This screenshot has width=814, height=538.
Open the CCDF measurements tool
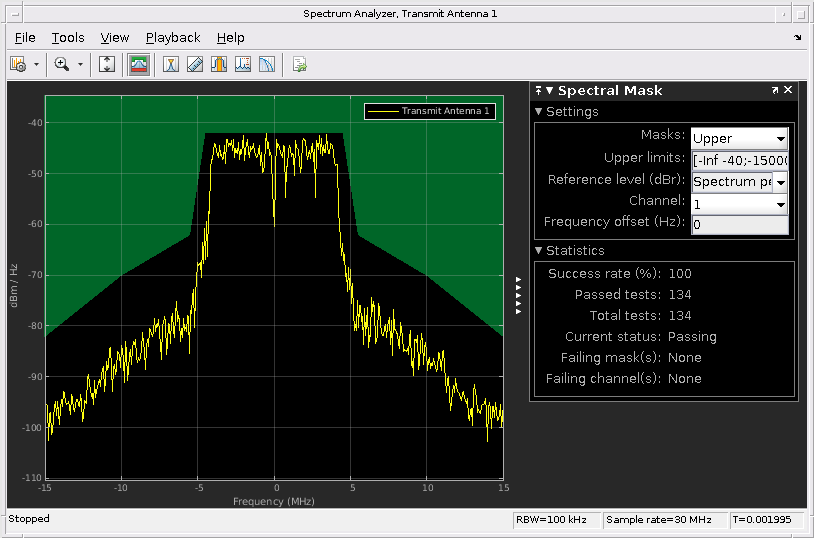[267, 64]
